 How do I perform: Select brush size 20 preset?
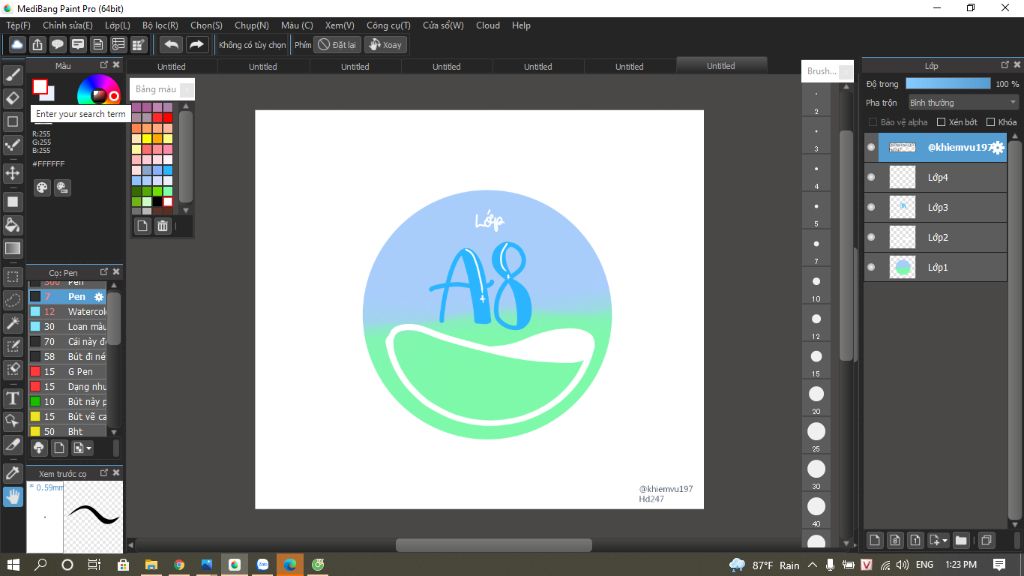pyautogui.click(x=816, y=394)
